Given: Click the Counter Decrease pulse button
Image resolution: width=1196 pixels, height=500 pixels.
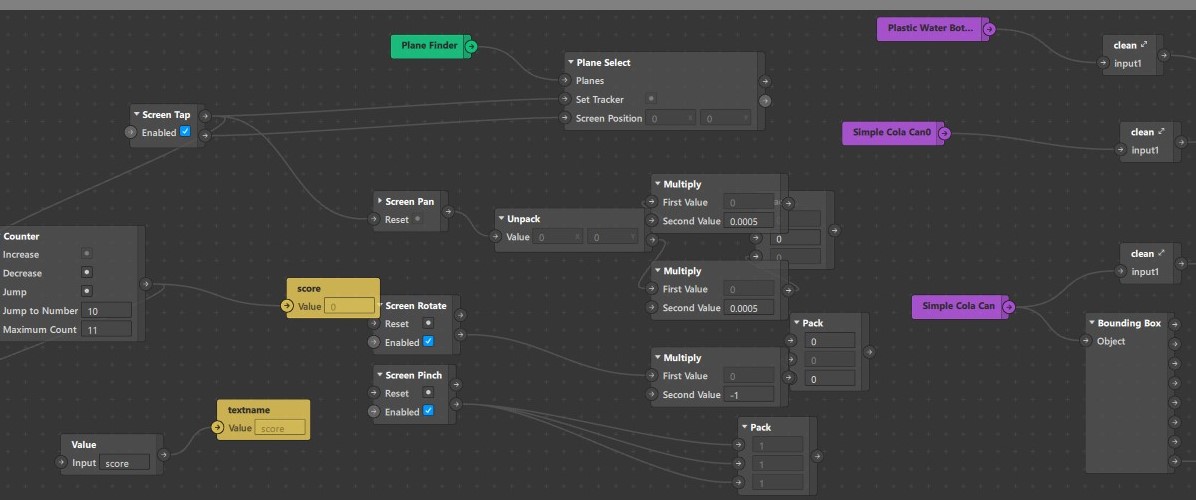Looking at the screenshot, I should tap(87, 273).
